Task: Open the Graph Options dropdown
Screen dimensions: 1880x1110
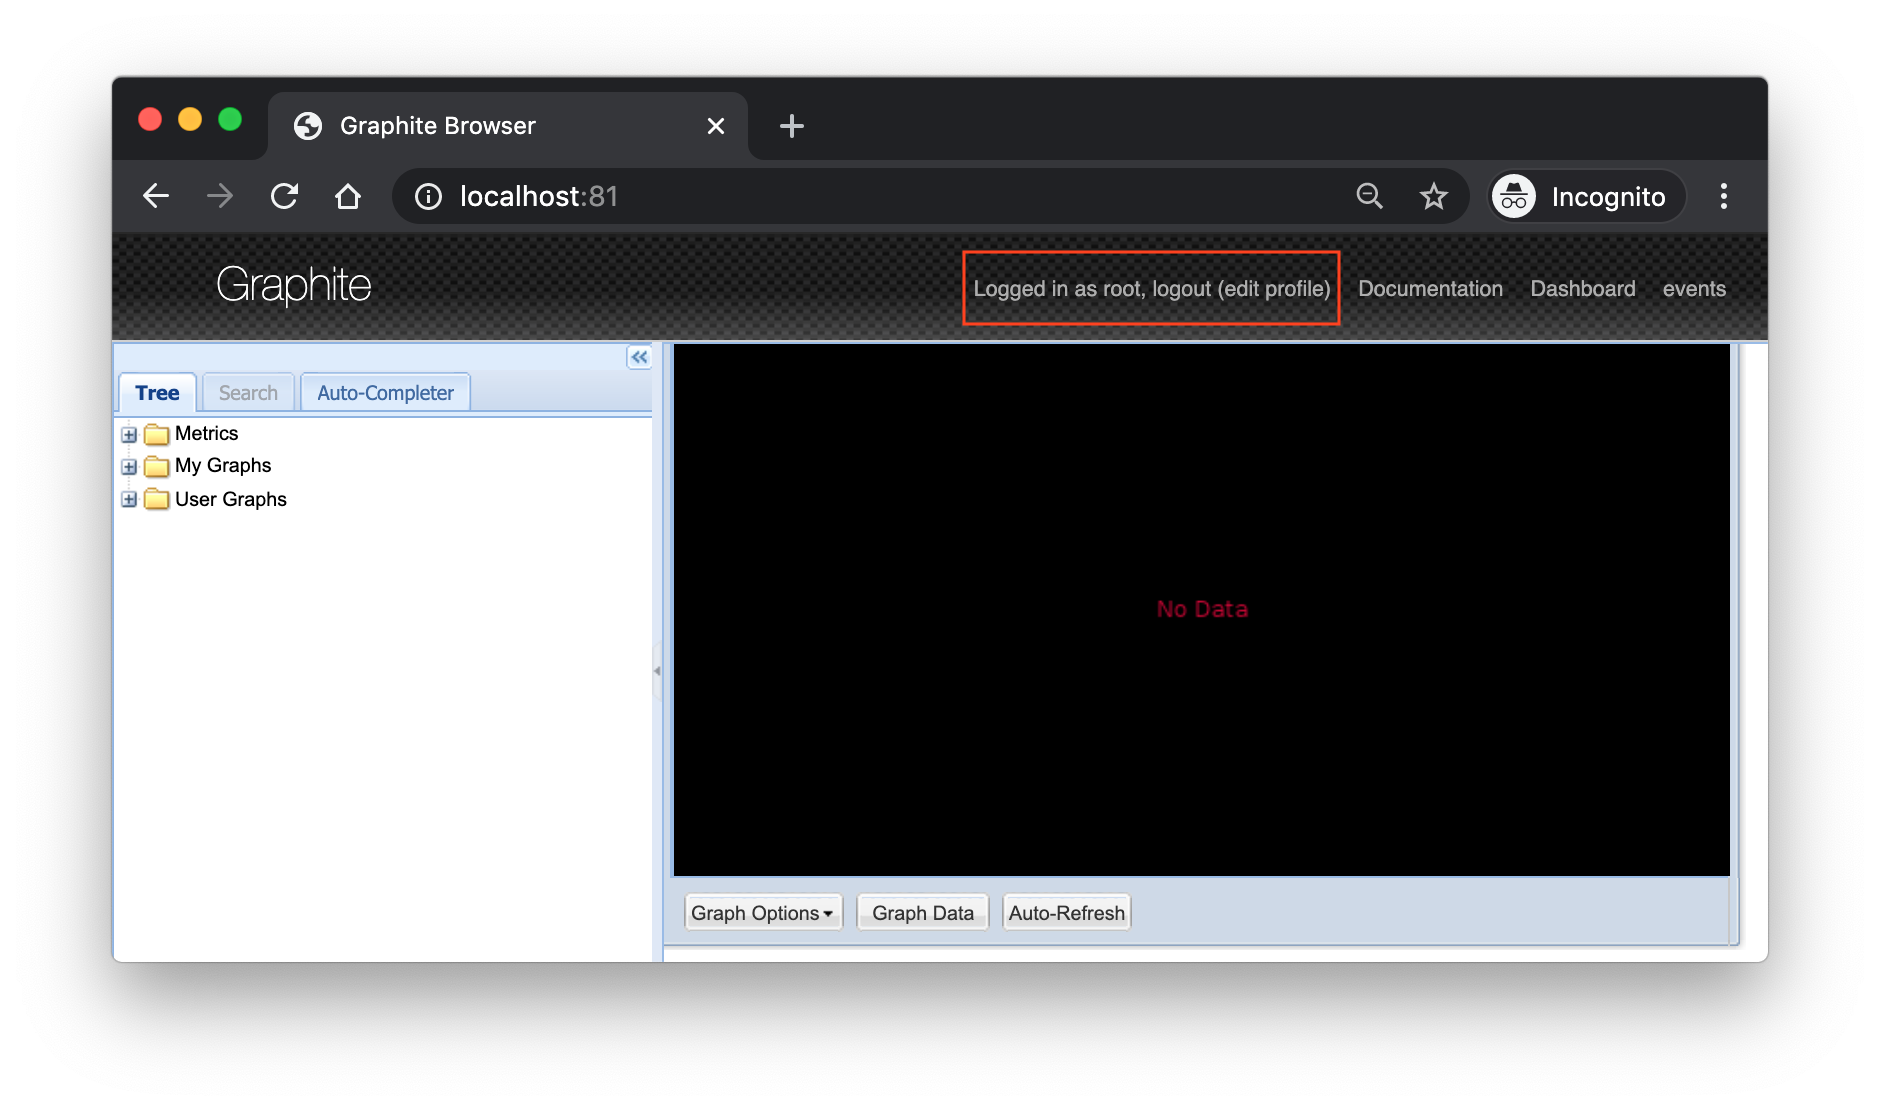Action: point(763,913)
